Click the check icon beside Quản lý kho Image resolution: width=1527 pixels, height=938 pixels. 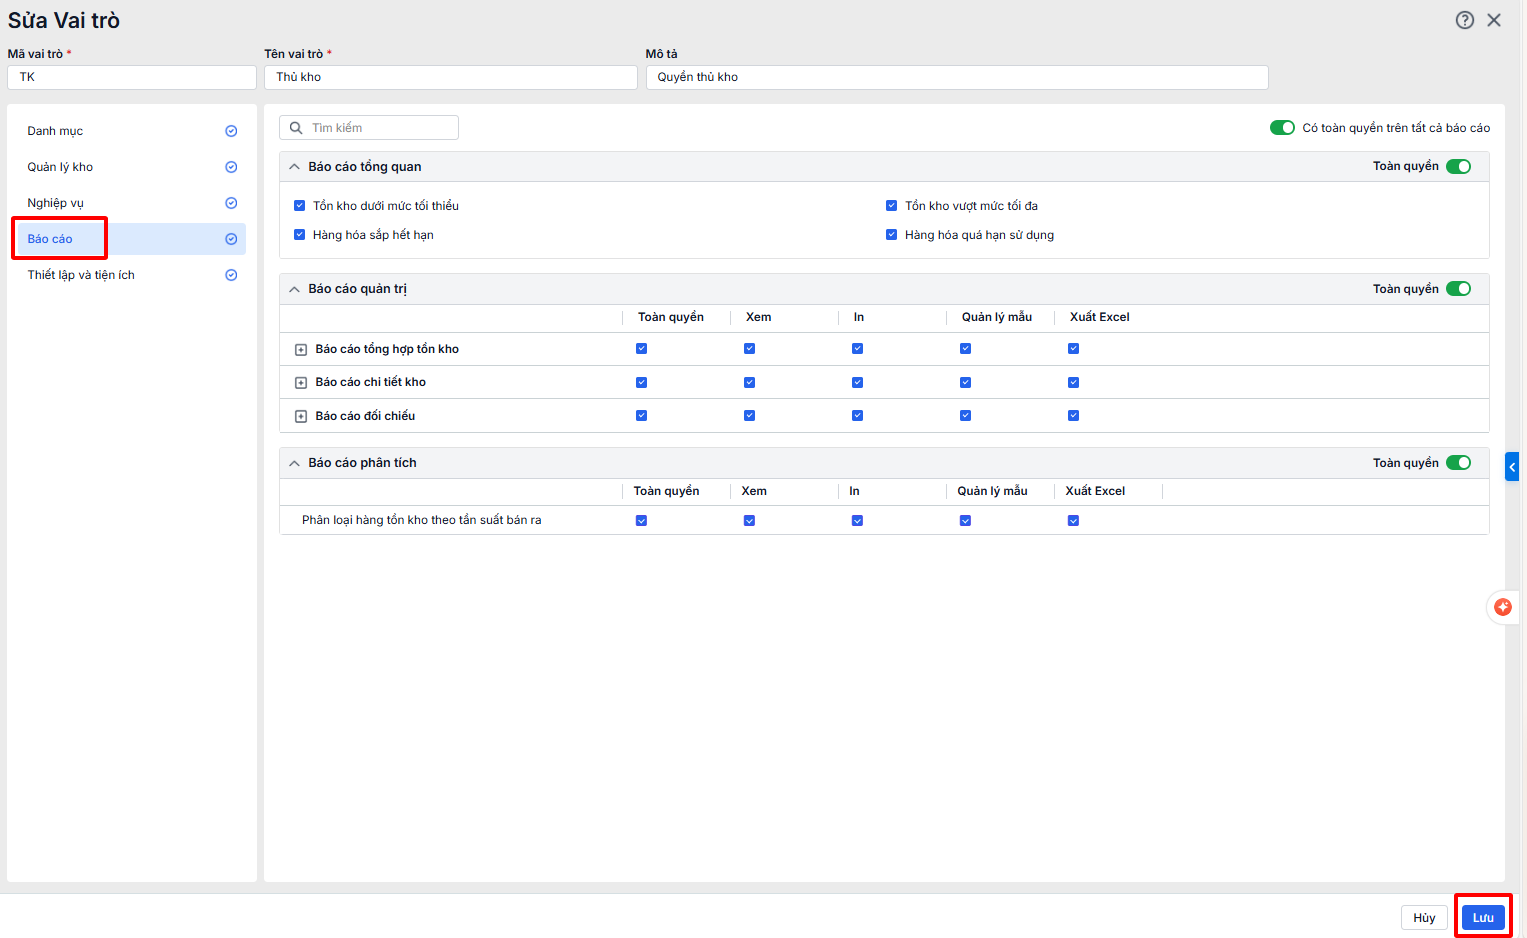pos(231,167)
